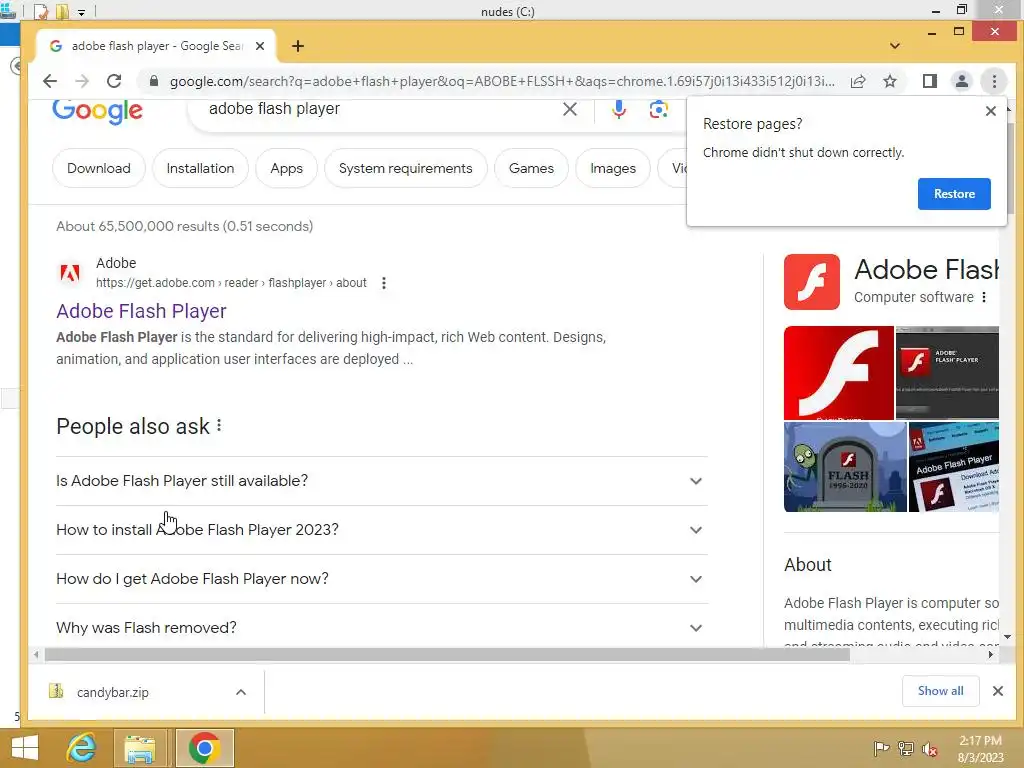Select the Installation filter chip
Image resolution: width=1024 pixels, height=768 pixels.
click(x=200, y=168)
